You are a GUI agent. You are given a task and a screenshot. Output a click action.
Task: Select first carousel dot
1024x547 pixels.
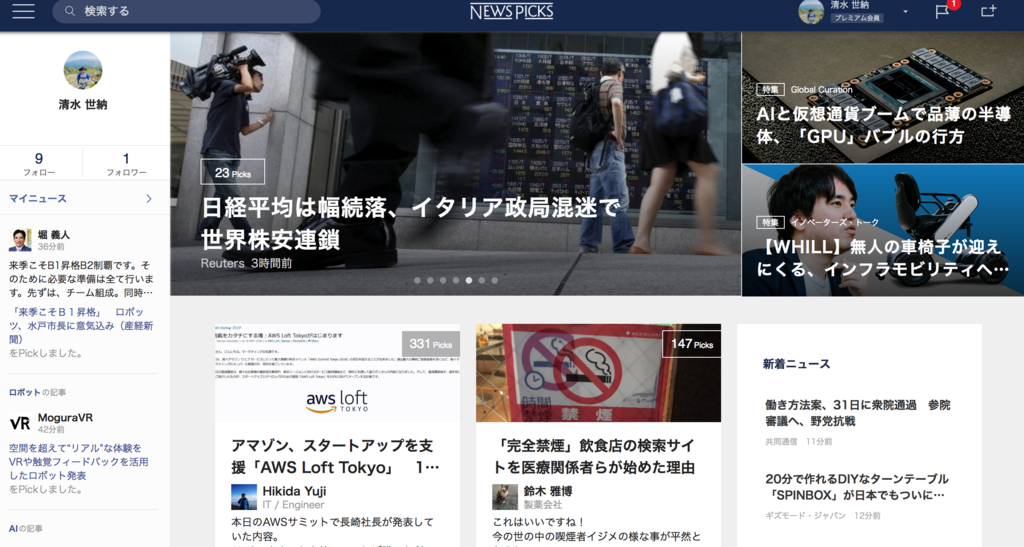[x=417, y=280]
